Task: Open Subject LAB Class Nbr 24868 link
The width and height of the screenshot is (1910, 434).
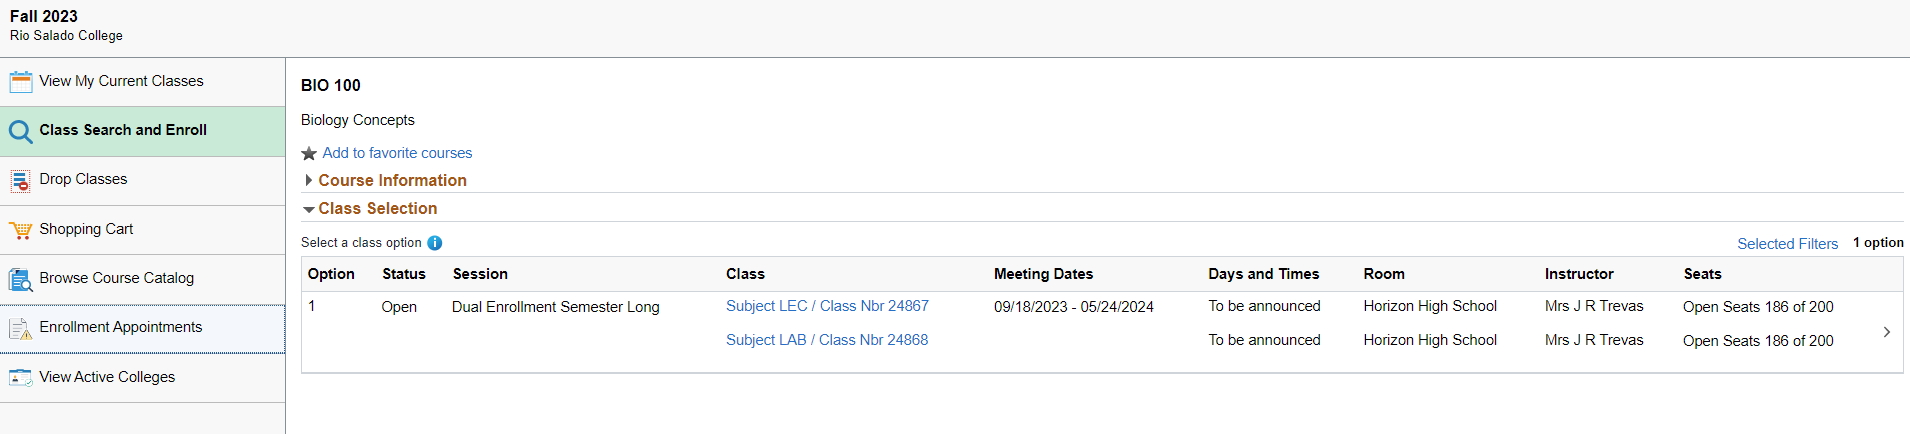Action: point(827,340)
